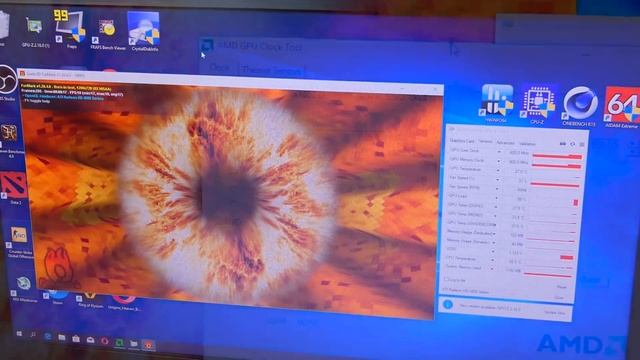The height and width of the screenshot is (360, 640).
Task: Open the Fraps desktop shortcut
Action: [70, 30]
